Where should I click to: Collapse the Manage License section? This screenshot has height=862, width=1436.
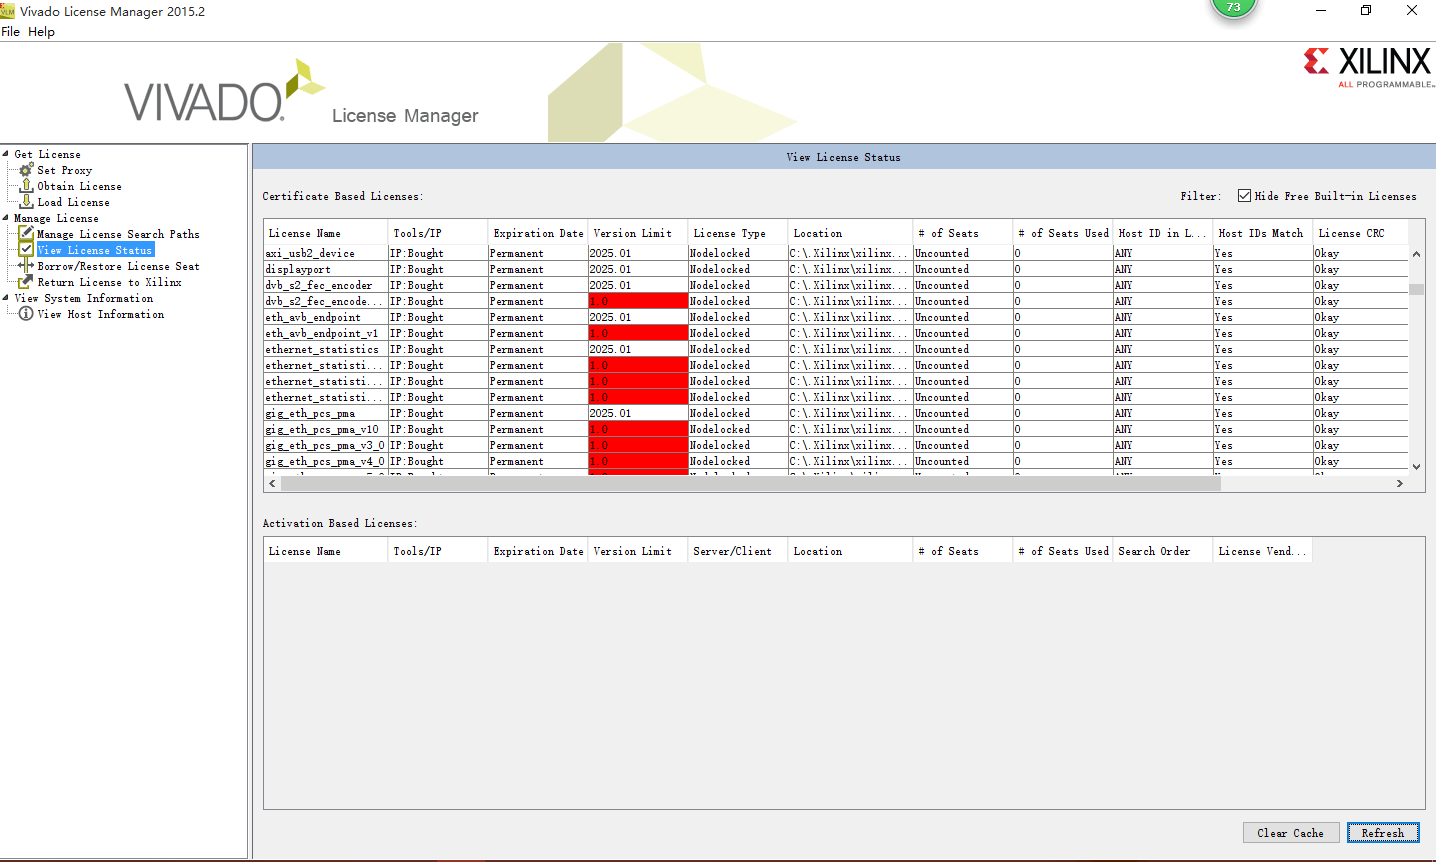point(6,217)
